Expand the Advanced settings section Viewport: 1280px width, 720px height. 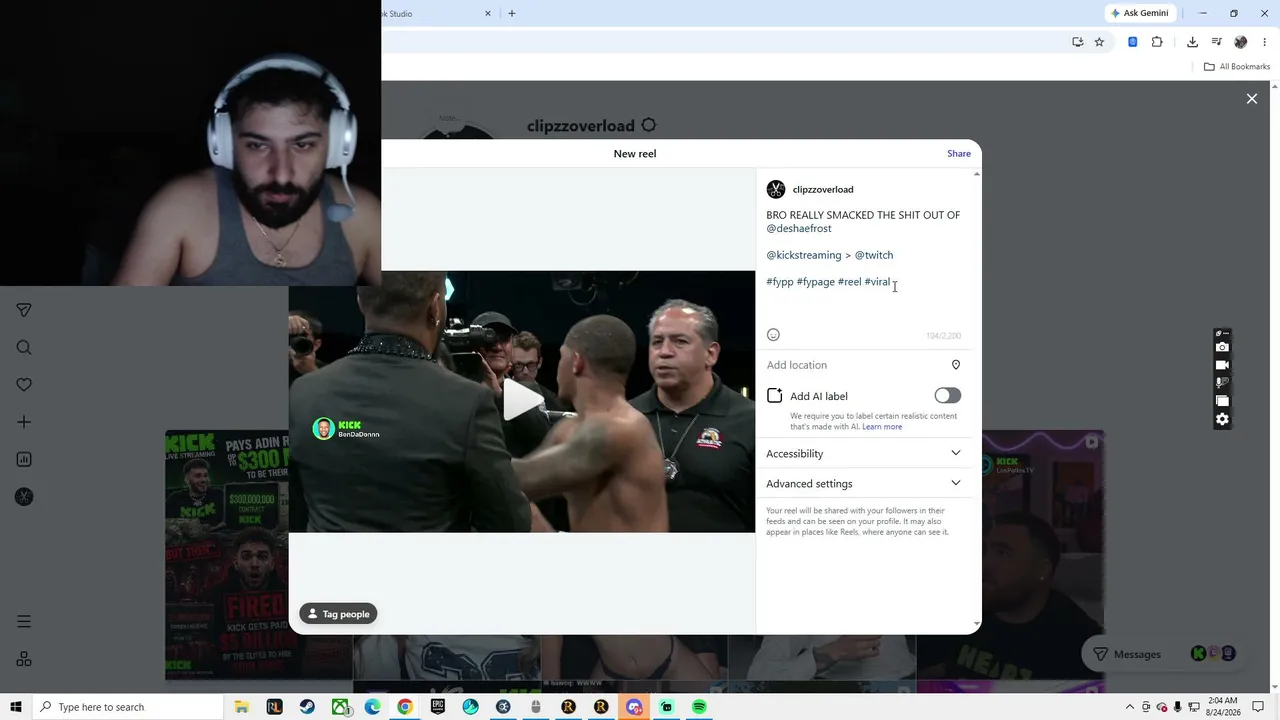[x=864, y=483]
